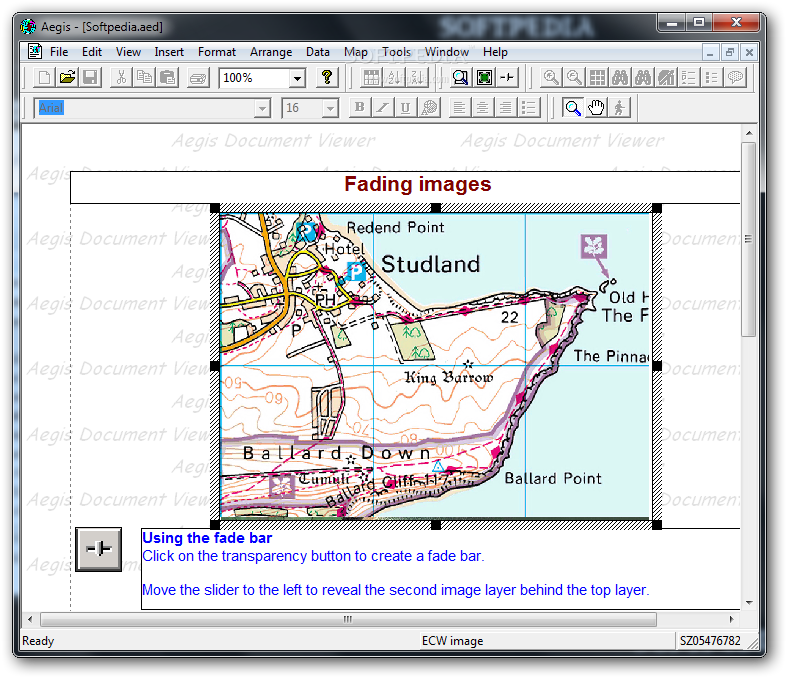Click the scroll right arrow

point(732,619)
